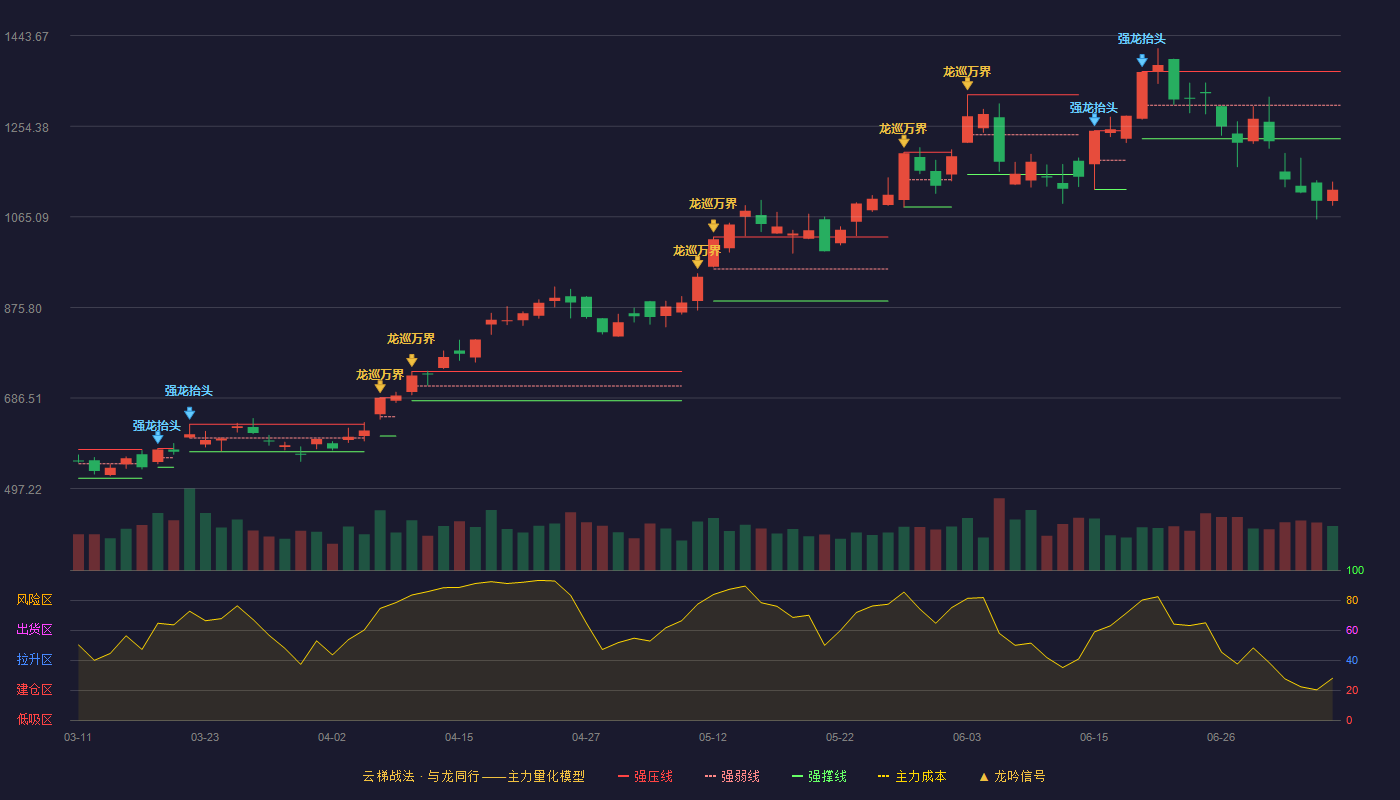Click the 龙巡万界 label above the 06-03 date

pyautogui.click(x=967, y=71)
